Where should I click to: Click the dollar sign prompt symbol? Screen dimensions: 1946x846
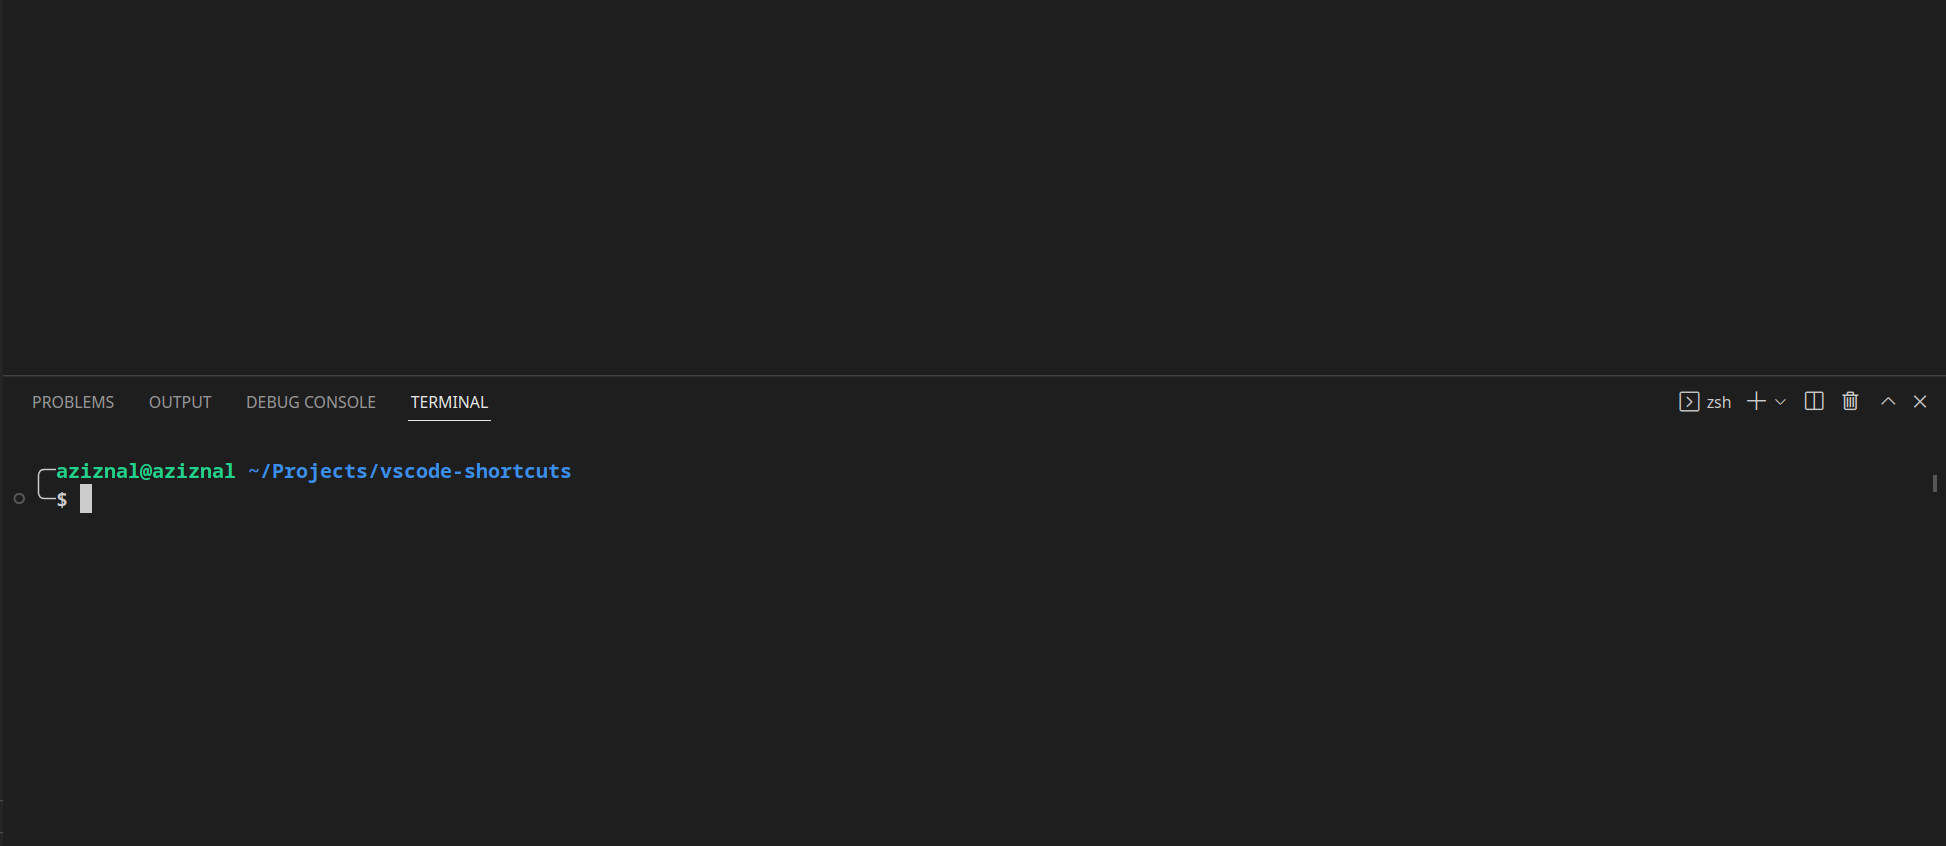pos(62,499)
